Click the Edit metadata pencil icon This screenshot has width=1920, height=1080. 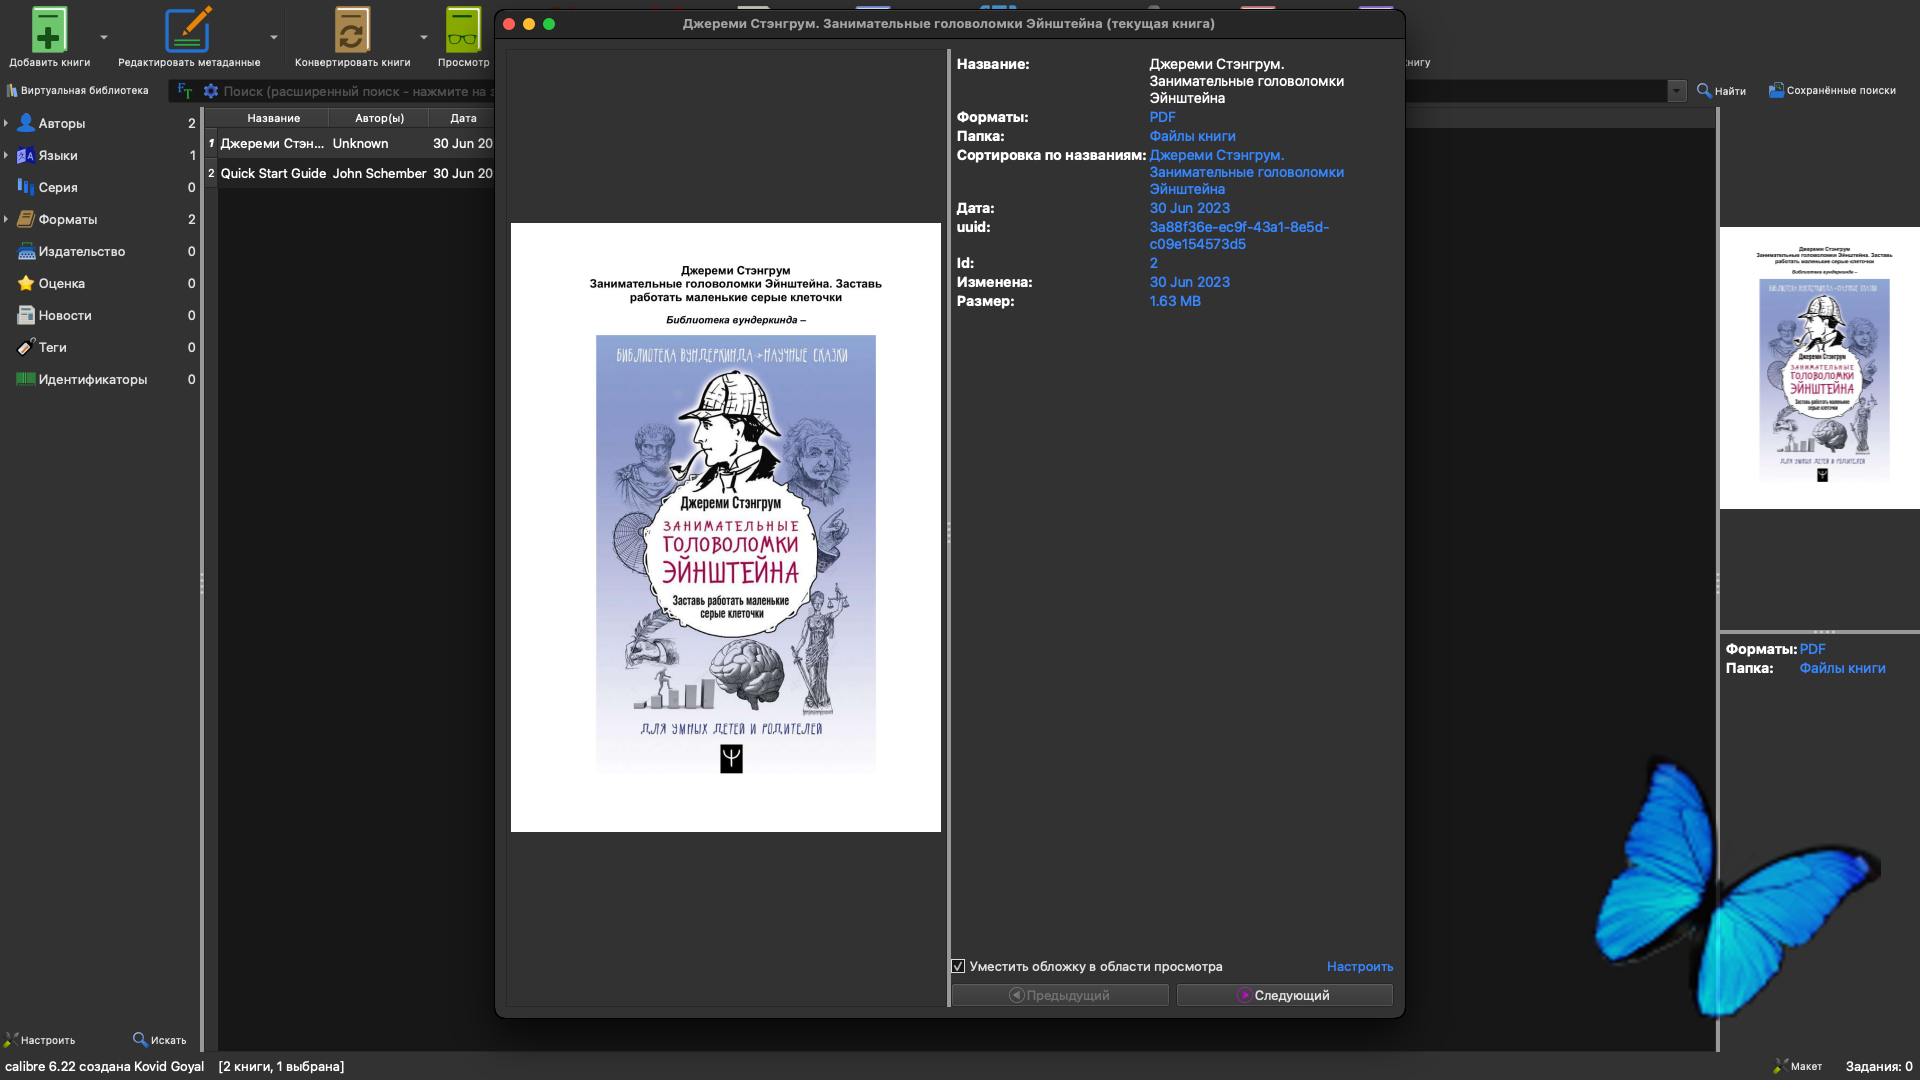click(x=188, y=30)
